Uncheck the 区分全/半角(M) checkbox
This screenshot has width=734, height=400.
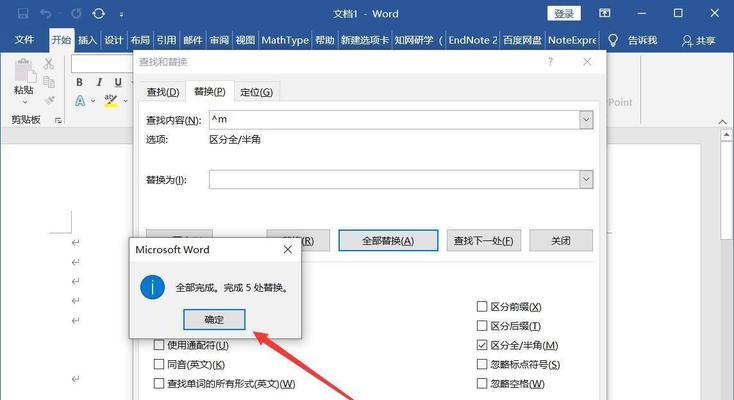point(482,345)
